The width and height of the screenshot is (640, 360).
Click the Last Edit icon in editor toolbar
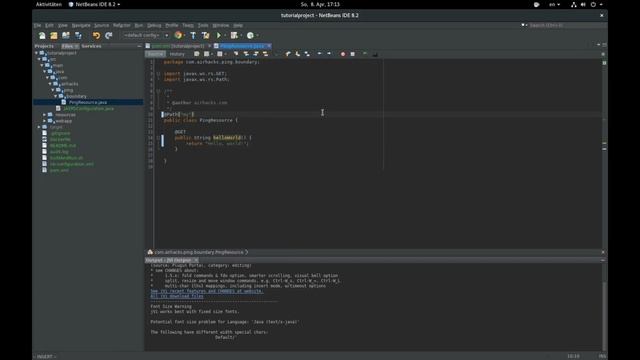click(197, 54)
